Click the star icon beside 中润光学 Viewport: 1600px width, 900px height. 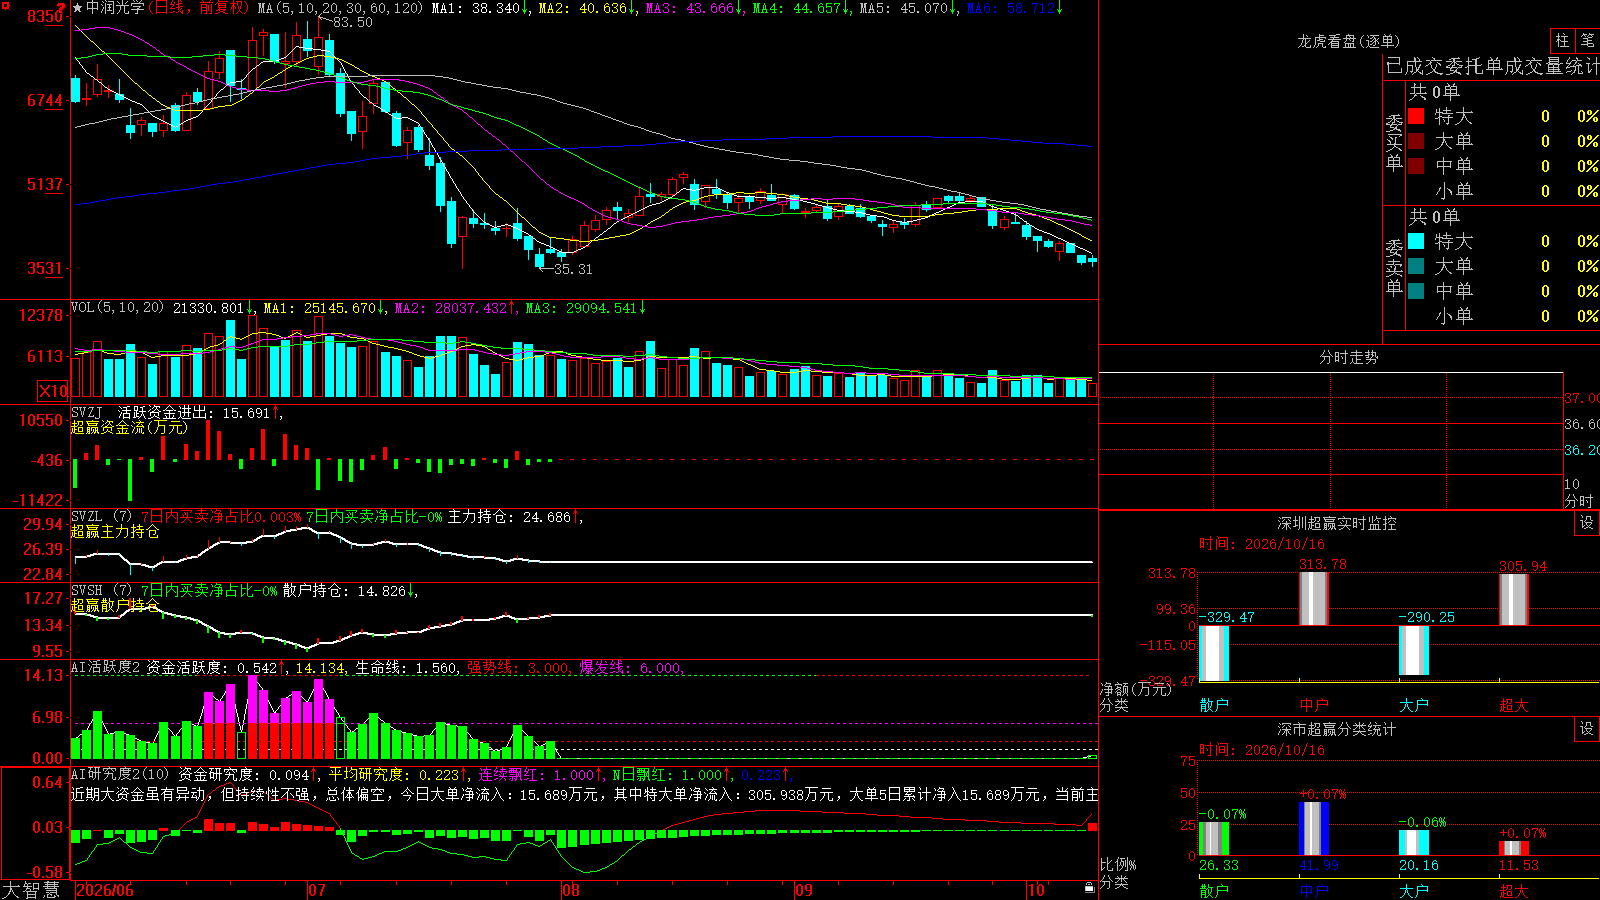click(78, 8)
